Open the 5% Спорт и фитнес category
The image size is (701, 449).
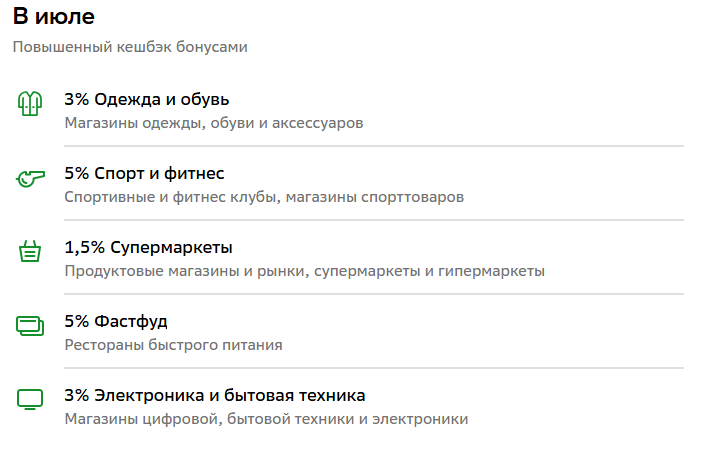pos(144,174)
